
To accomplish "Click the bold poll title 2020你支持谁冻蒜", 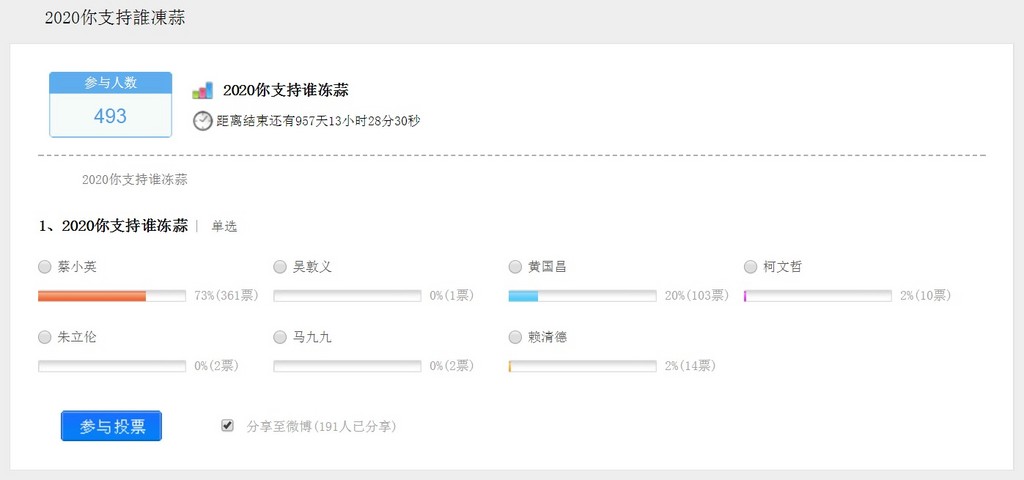I will point(286,90).
